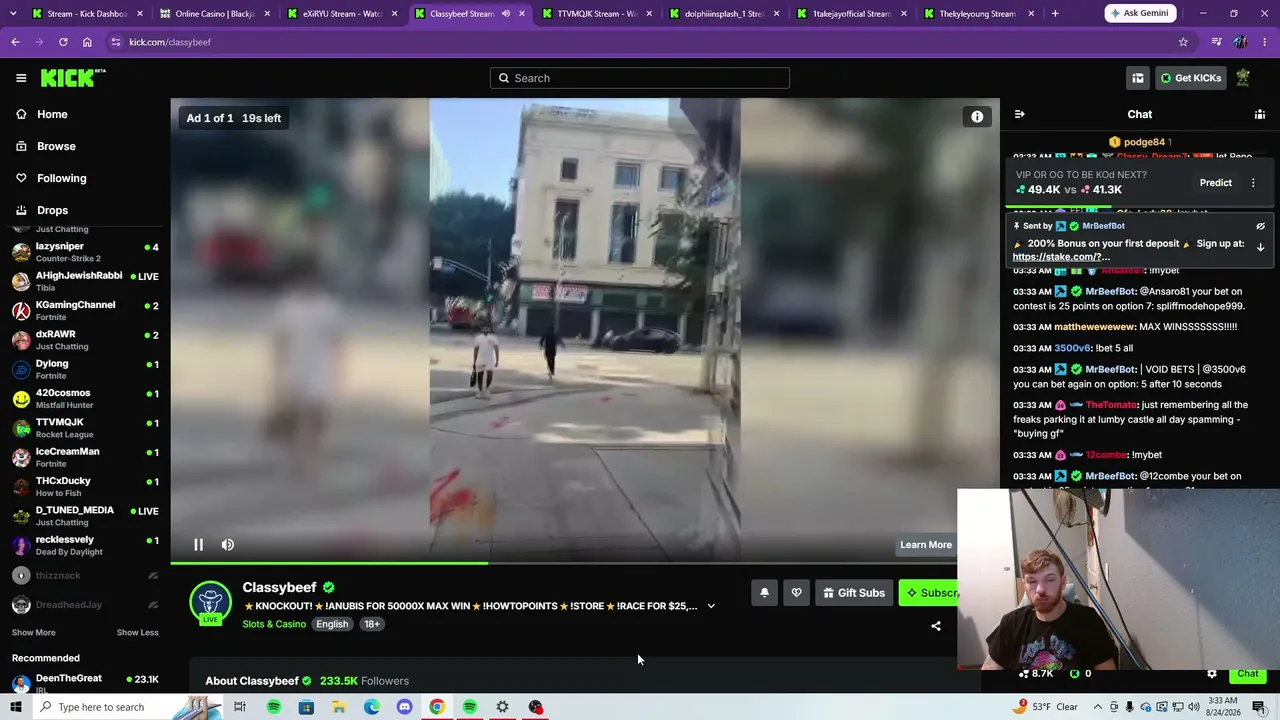Image resolution: width=1280 pixels, height=720 pixels.
Task: Click the Predict button
Action: coord(1215,183)
